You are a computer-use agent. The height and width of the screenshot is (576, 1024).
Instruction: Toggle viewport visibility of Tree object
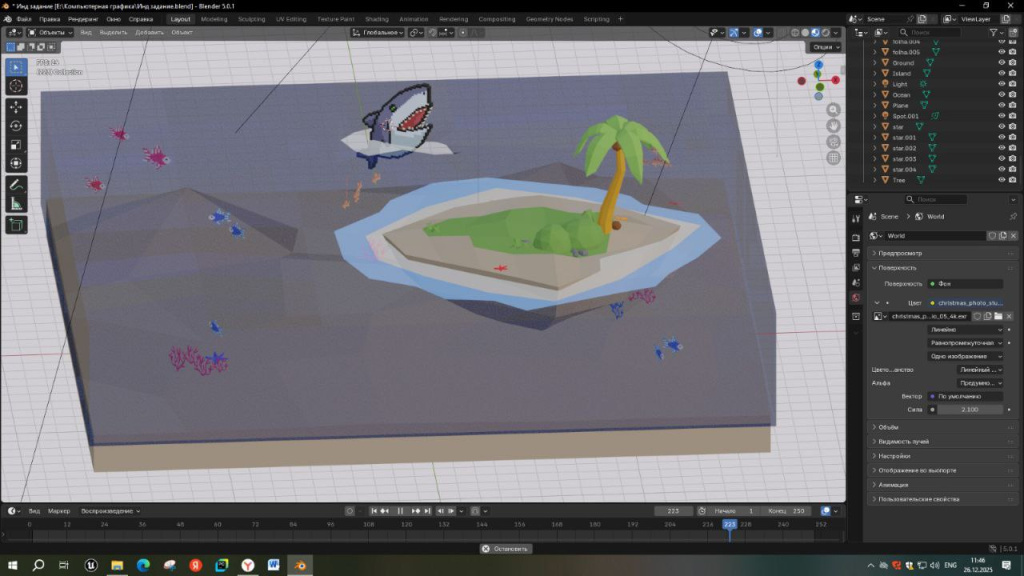click(x=1001, y=180)
